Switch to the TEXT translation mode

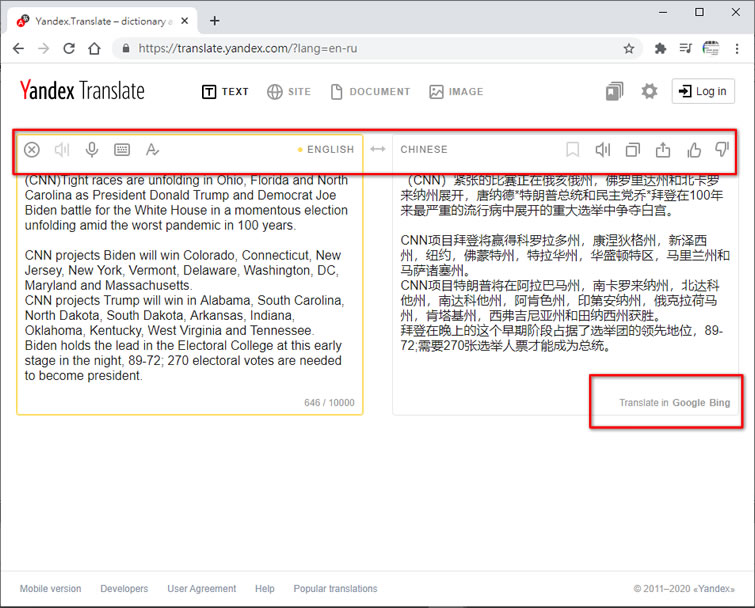point(225,91)
